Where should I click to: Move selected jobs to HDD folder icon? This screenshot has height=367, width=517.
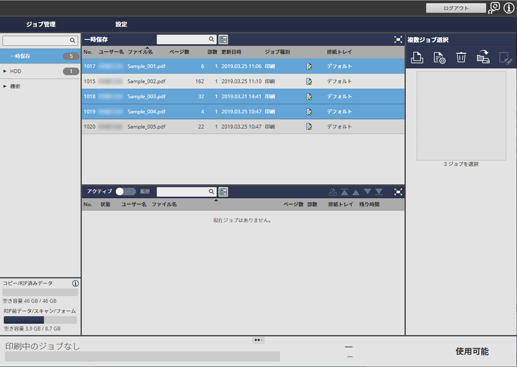483,57
